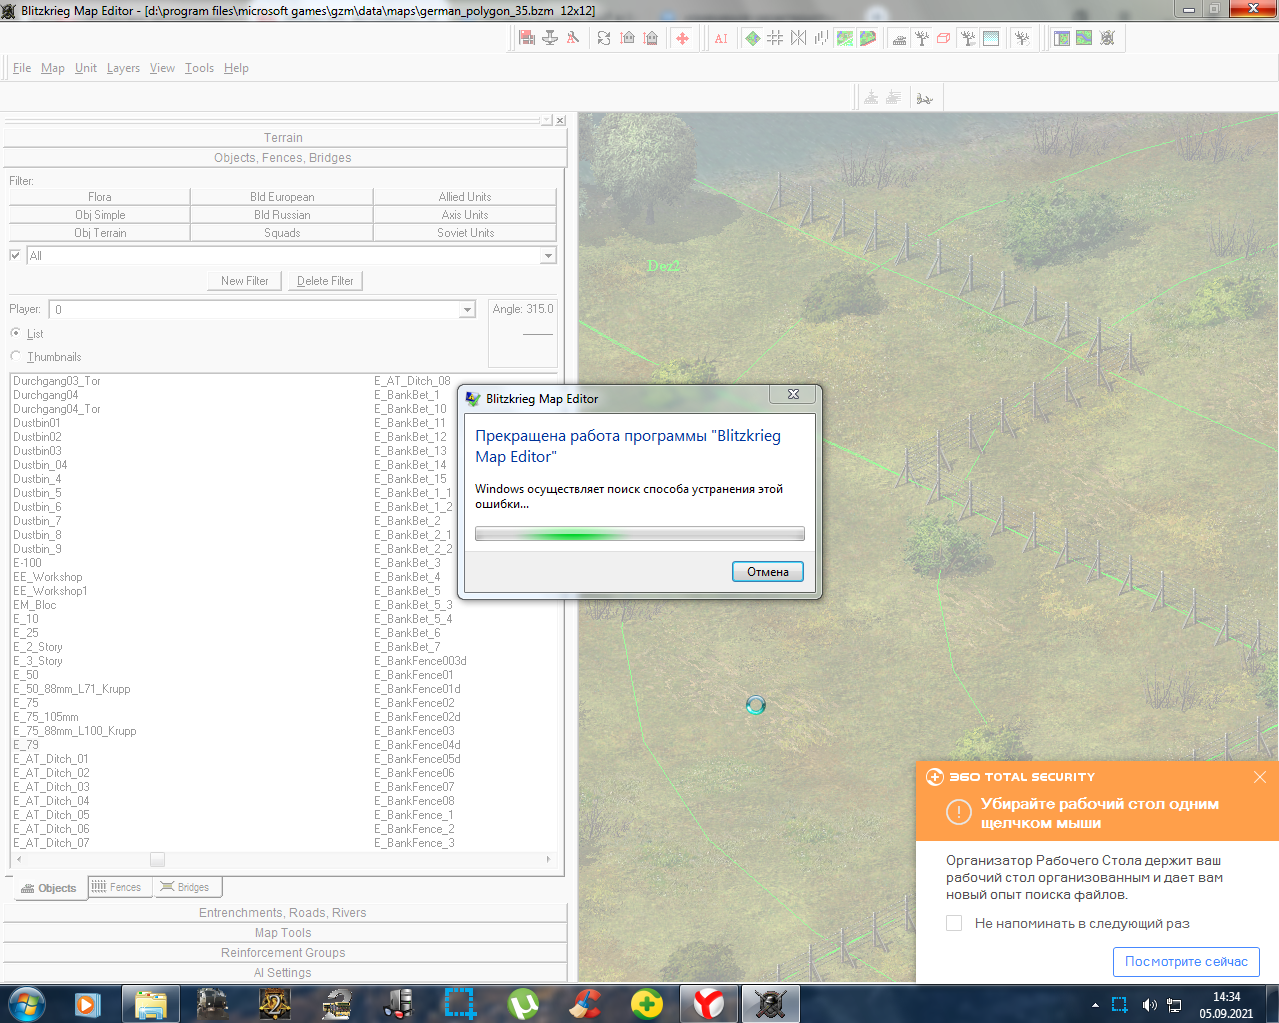1279x1023 pixels.
Task: Click the Отмена button in crash dialog
Action: [x=768, y=572]
